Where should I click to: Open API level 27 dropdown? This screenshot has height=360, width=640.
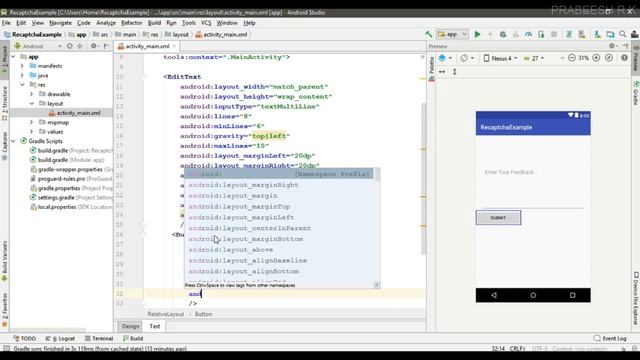point(534,58)
